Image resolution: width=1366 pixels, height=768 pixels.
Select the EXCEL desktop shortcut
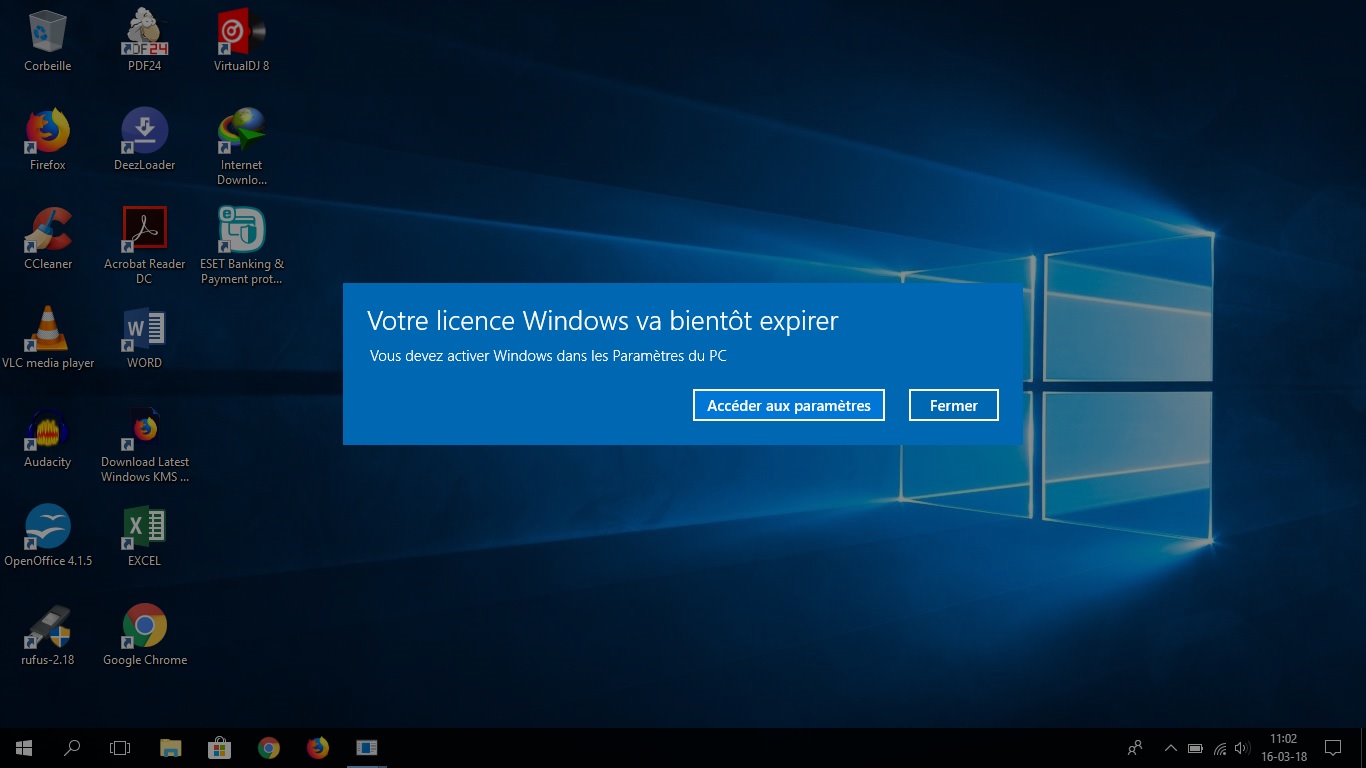(144, 535)
